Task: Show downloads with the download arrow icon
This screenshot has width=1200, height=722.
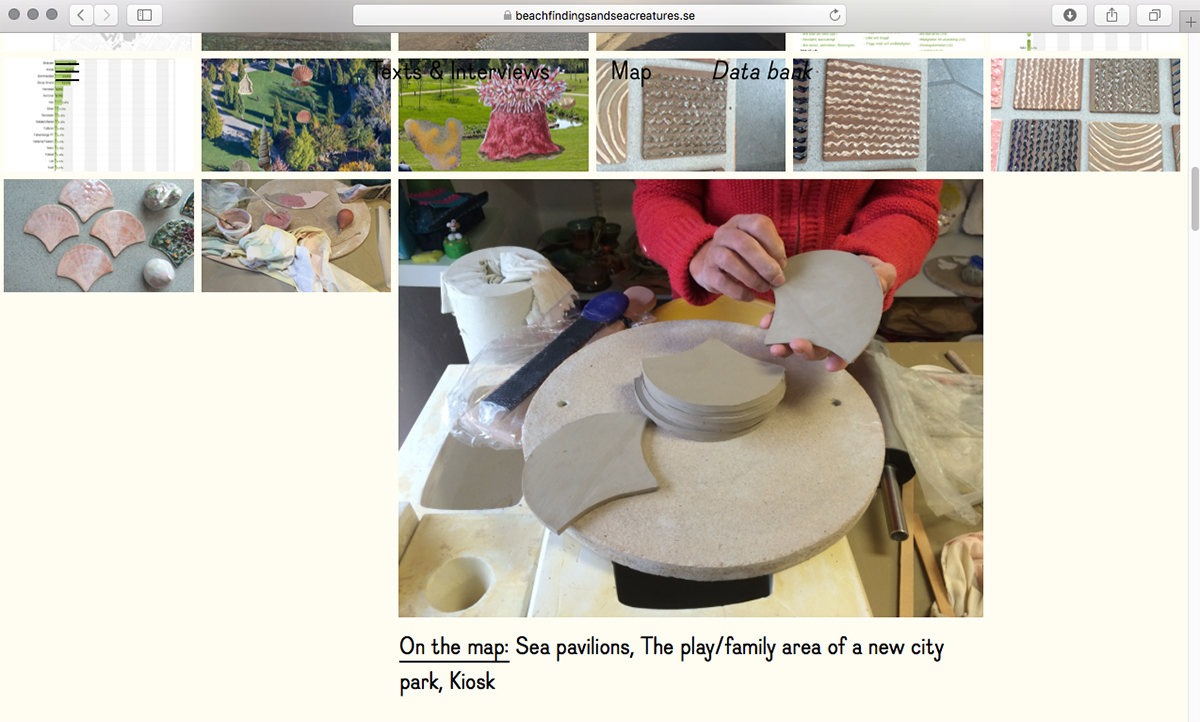Action: (x=1070, y=15)
